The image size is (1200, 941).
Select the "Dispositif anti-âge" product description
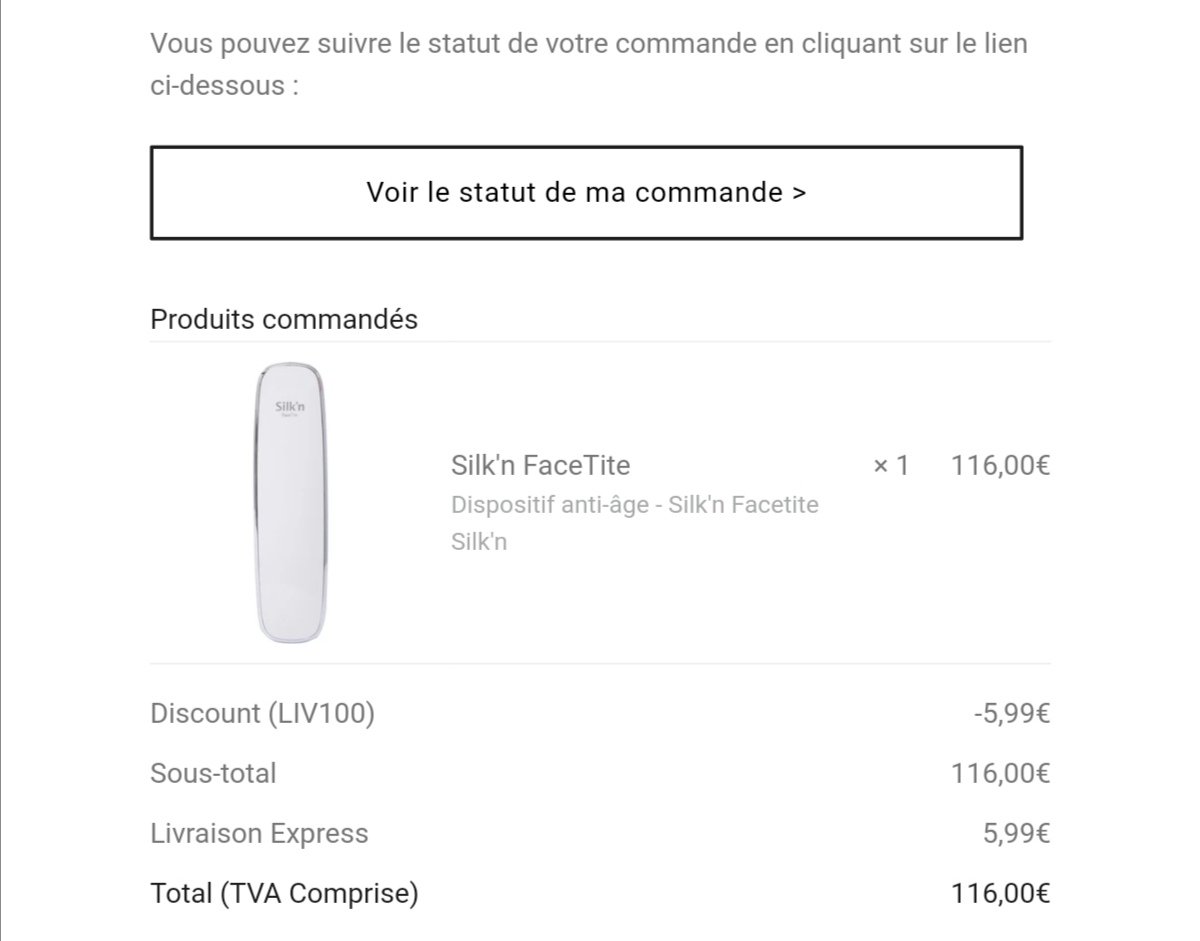coord(634,505)
